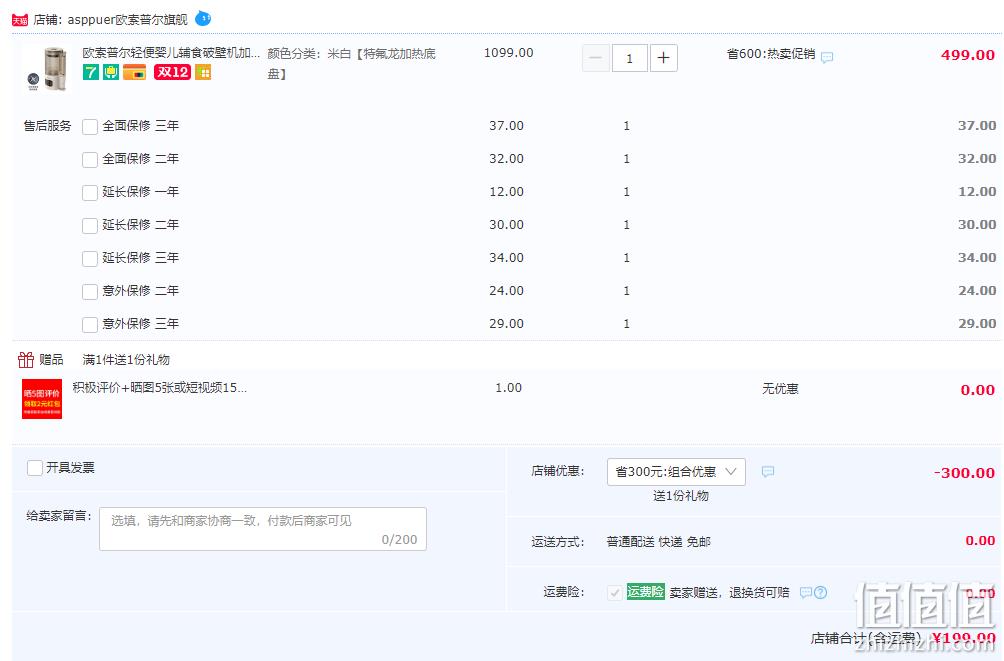Click the green 运费险 label badge
Viewport: 1004px width, 661px height.
coord(645,592)
